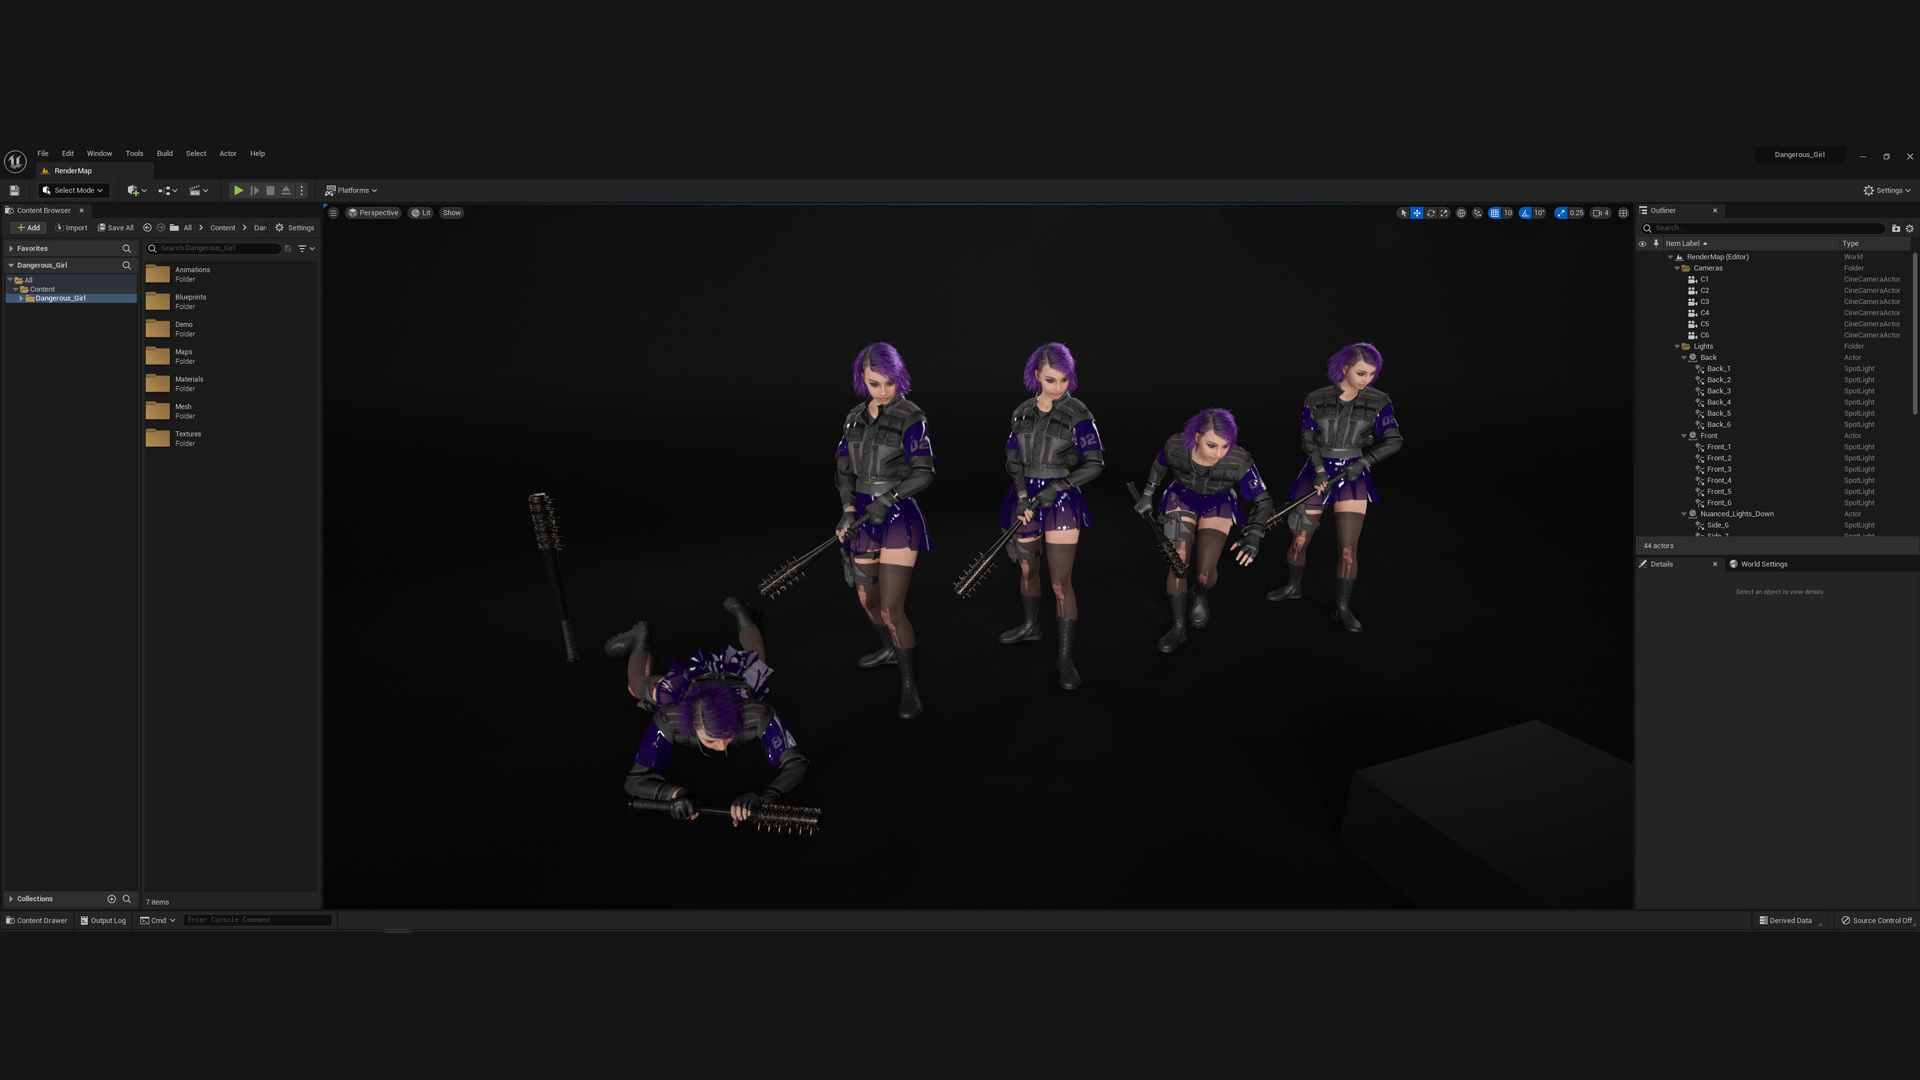Open the Cinematics clapperboard icon menu
1920x1080 pixels.
pos(199,190)
